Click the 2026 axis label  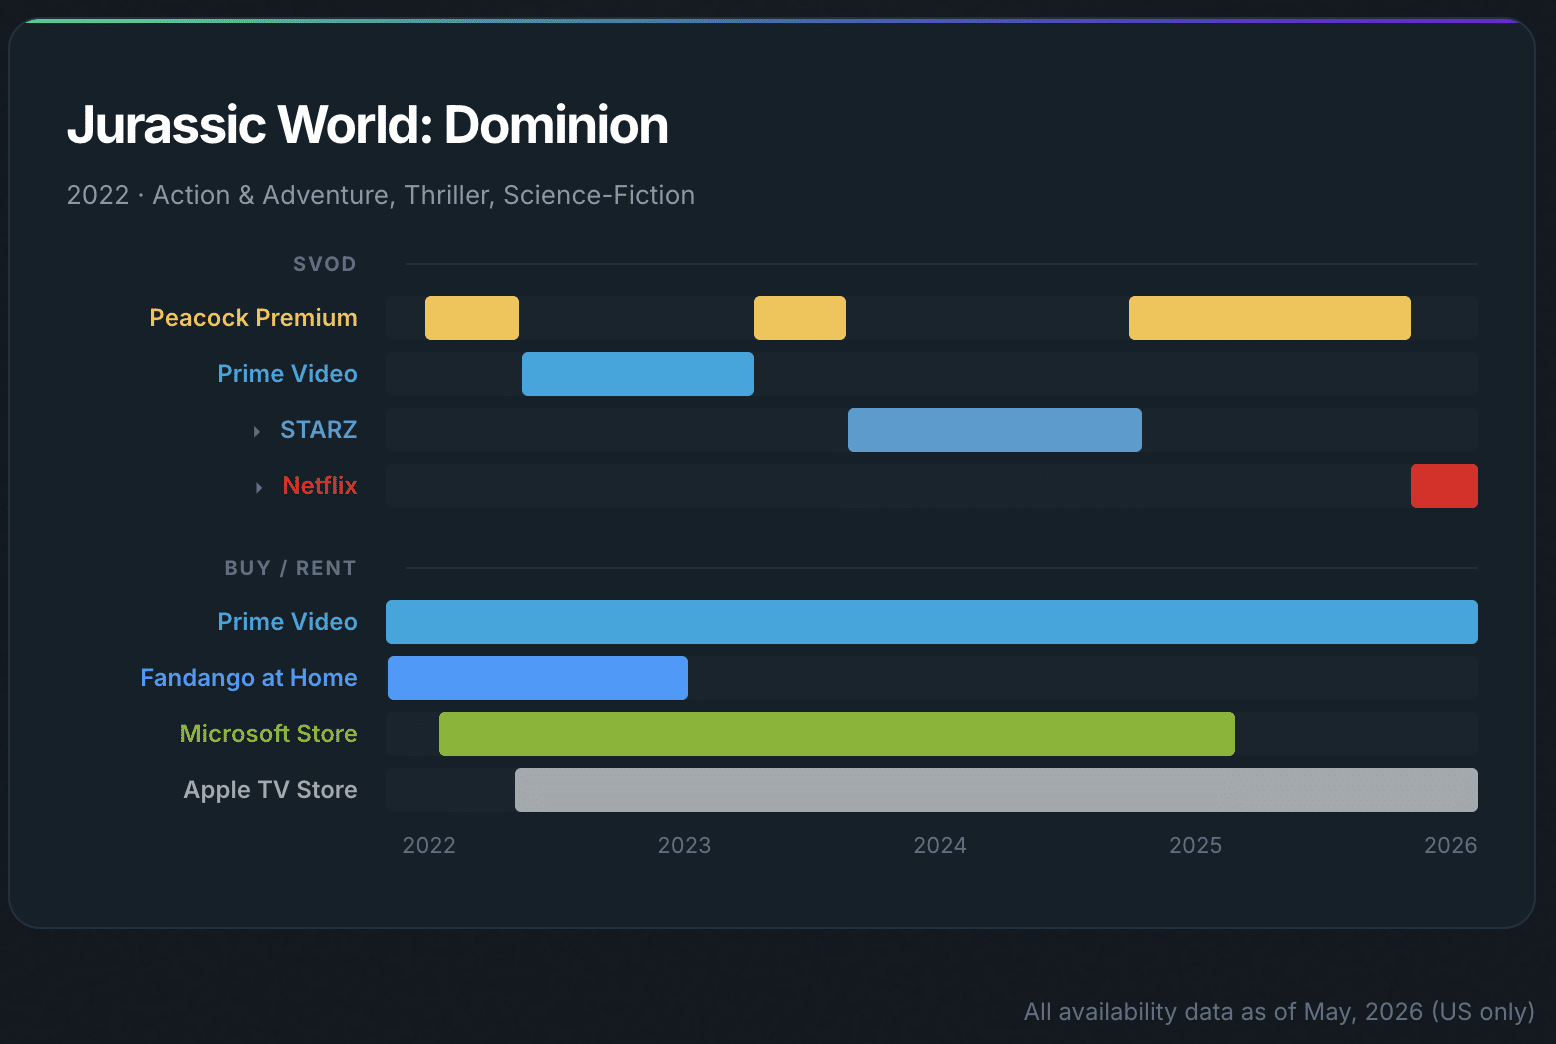1451,845
